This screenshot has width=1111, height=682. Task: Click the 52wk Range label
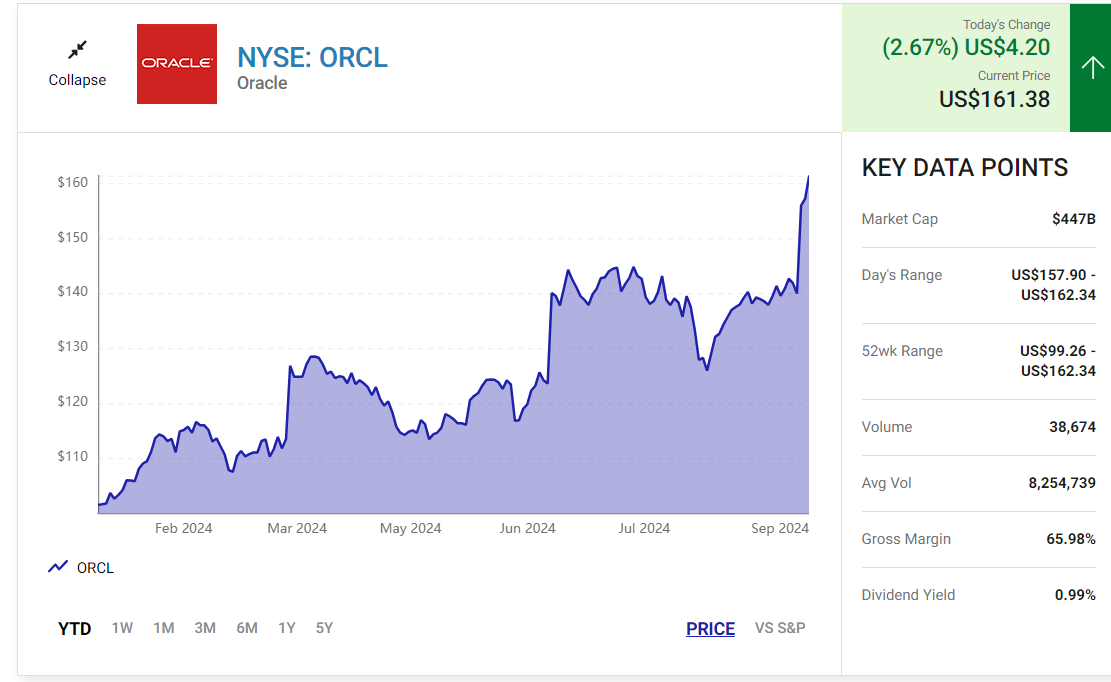click(902, 351)
